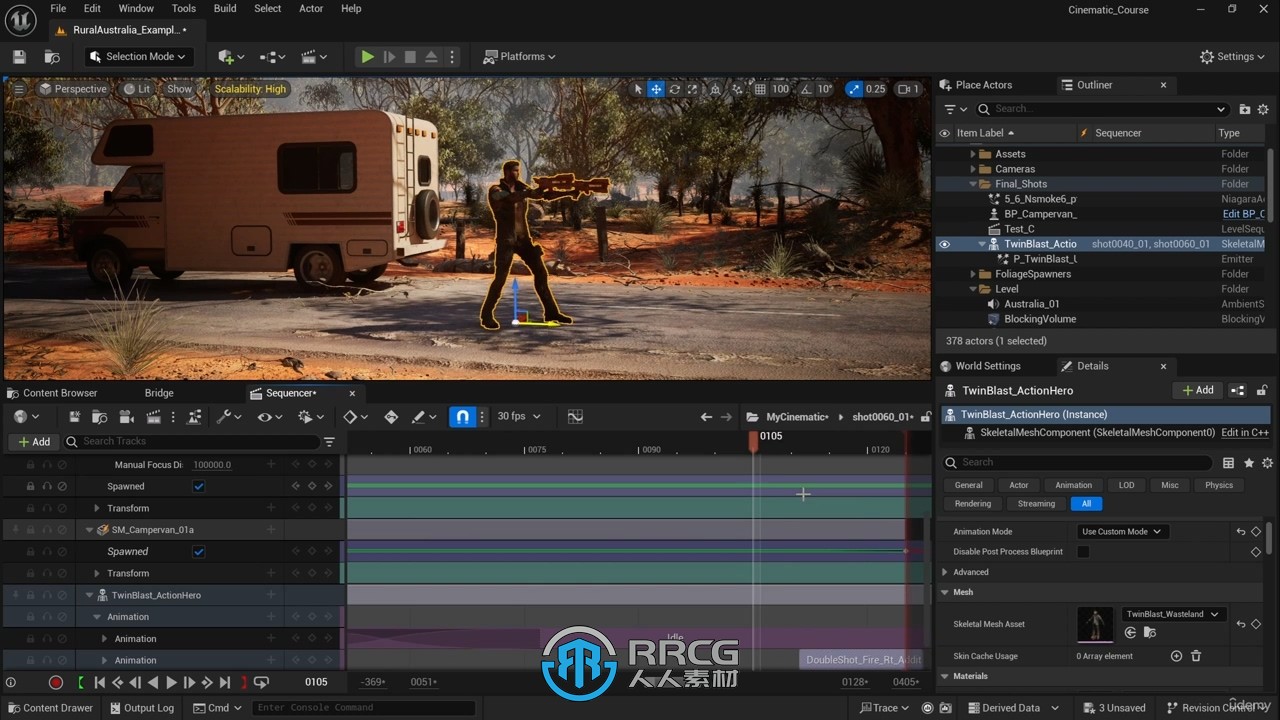Add element to Skin Cache Usage array
The image size is (1280, 720).
pos(1176,656)
